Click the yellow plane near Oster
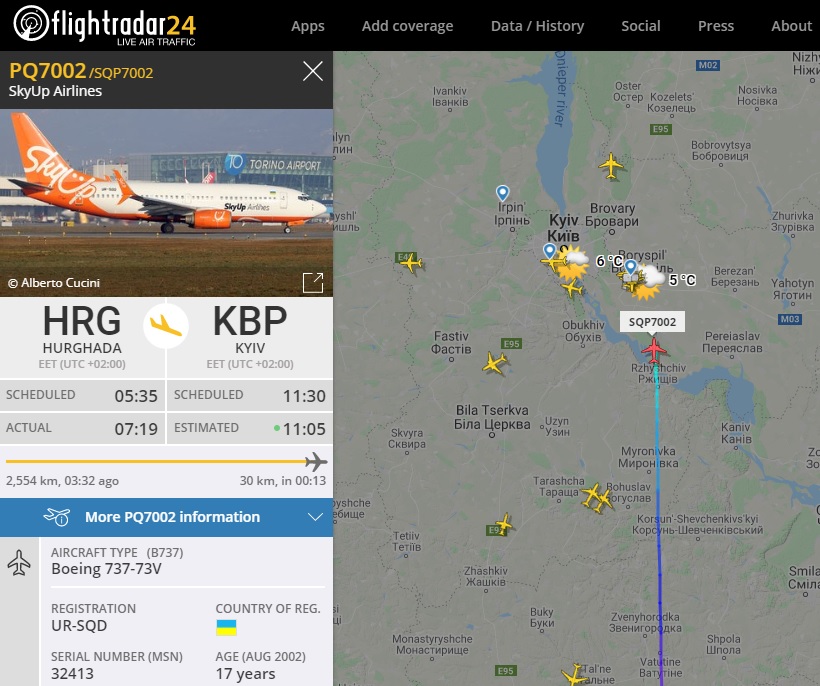 pos(611,166)
